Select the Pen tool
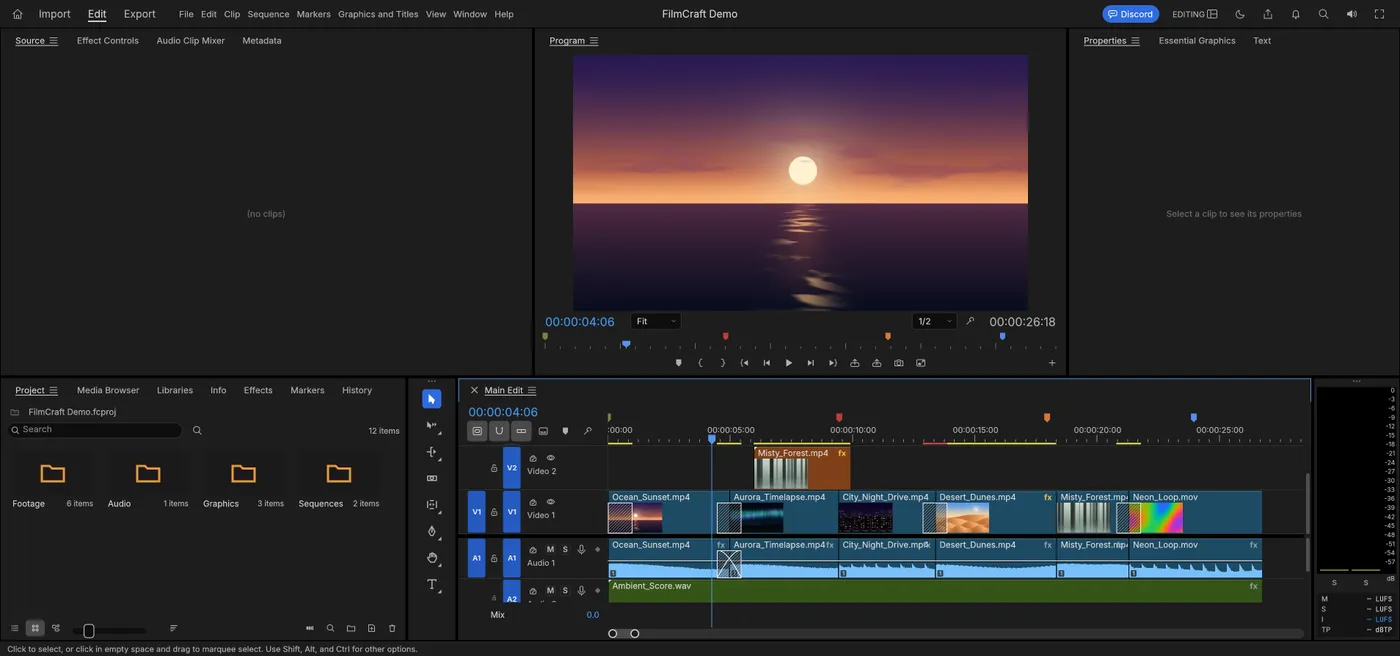This screenshot has height=656, width=1400. (432, 531)
